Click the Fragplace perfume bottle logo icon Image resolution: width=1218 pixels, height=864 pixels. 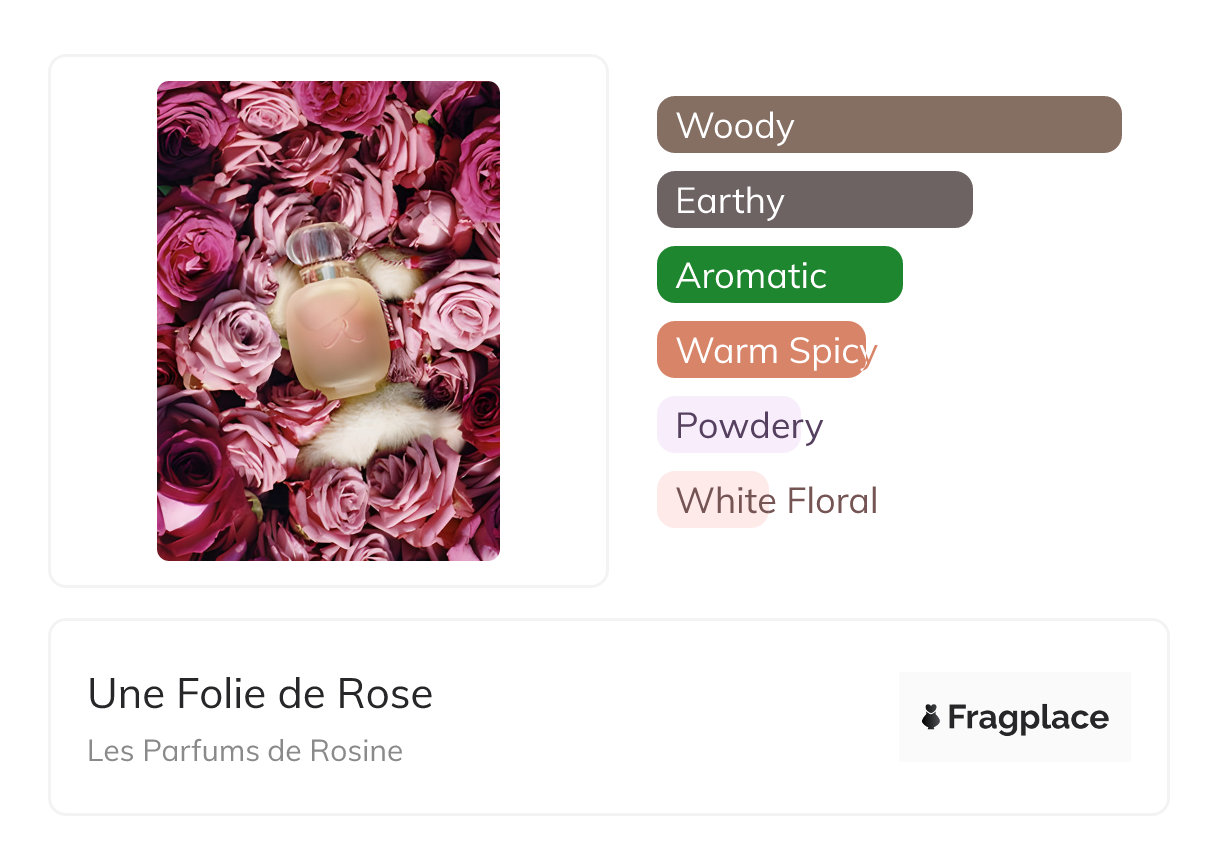(931, 717)
